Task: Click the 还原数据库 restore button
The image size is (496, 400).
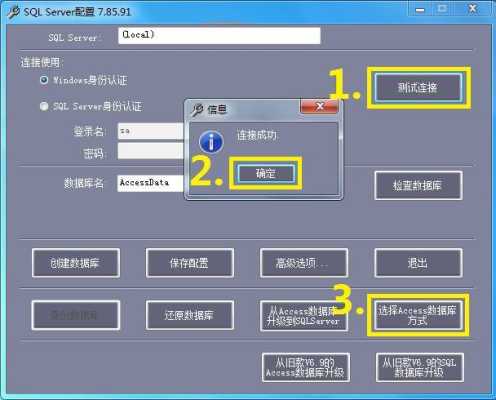Action: point(190,315)
